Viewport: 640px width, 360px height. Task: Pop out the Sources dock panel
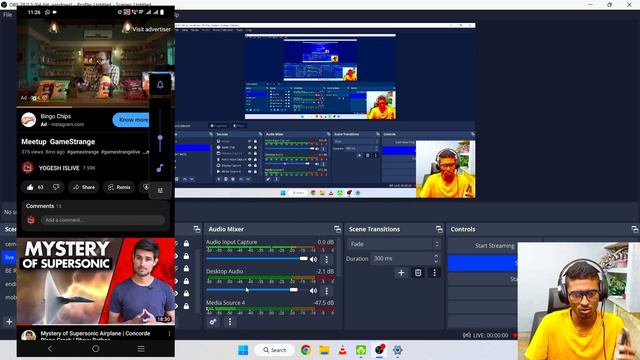click(197, 229)
